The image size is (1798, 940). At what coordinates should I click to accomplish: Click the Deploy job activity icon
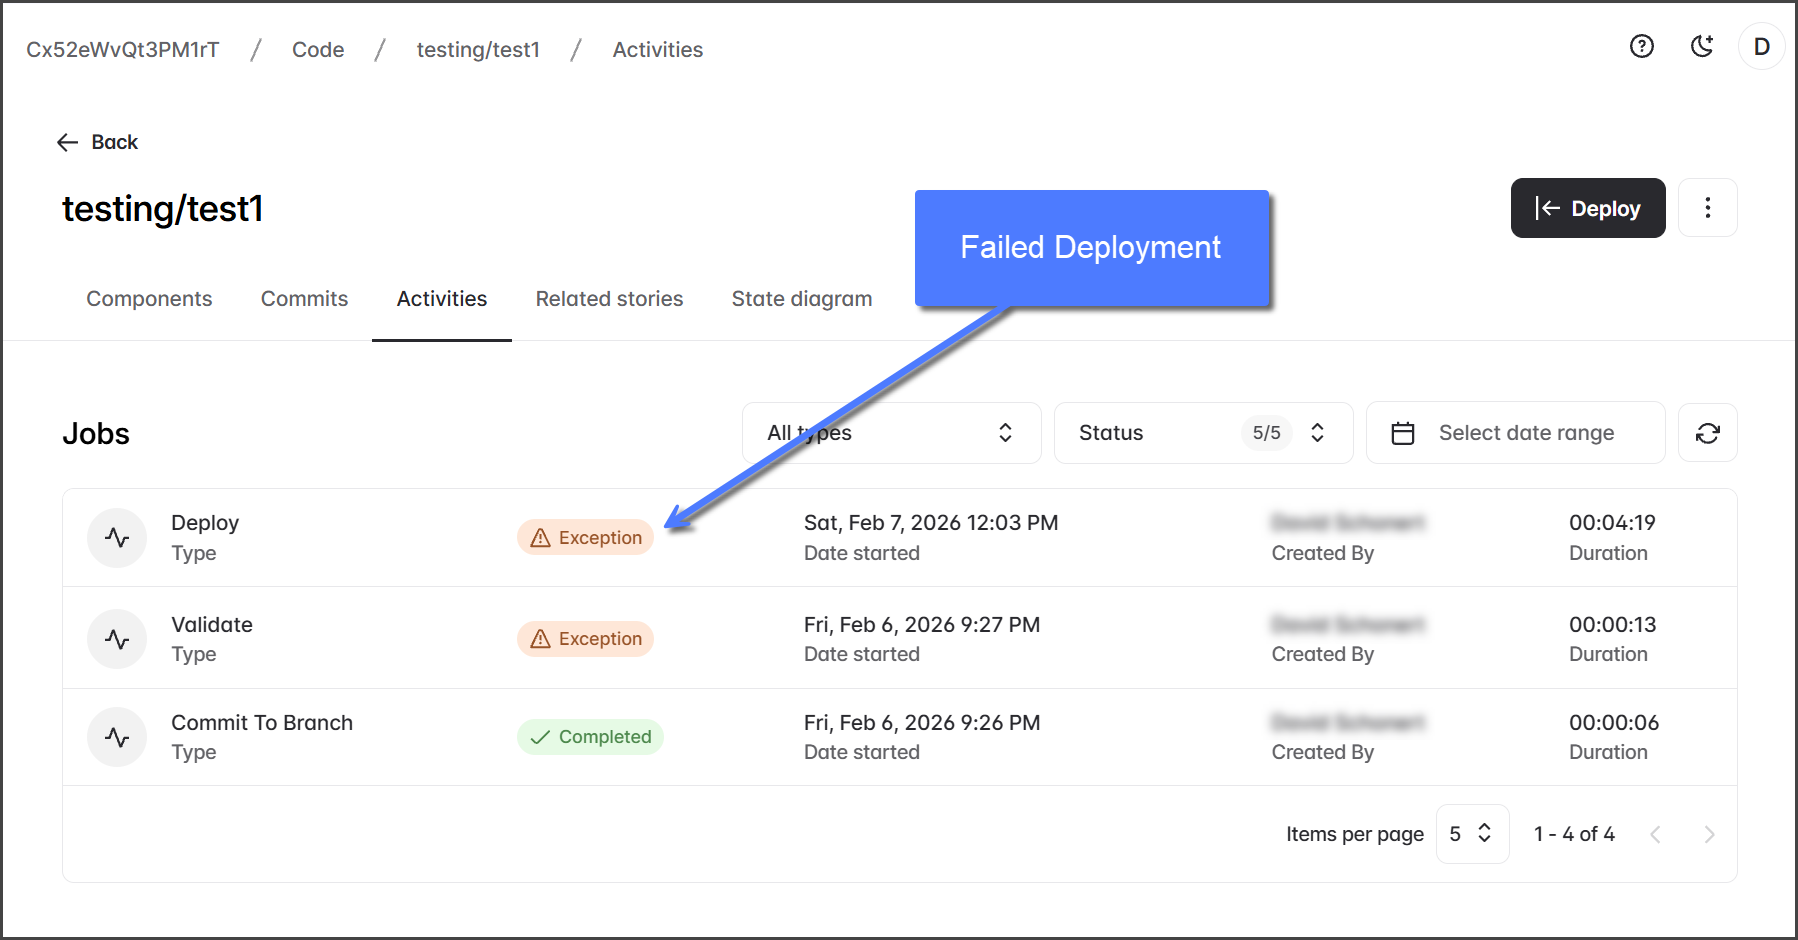click(117, 538)
